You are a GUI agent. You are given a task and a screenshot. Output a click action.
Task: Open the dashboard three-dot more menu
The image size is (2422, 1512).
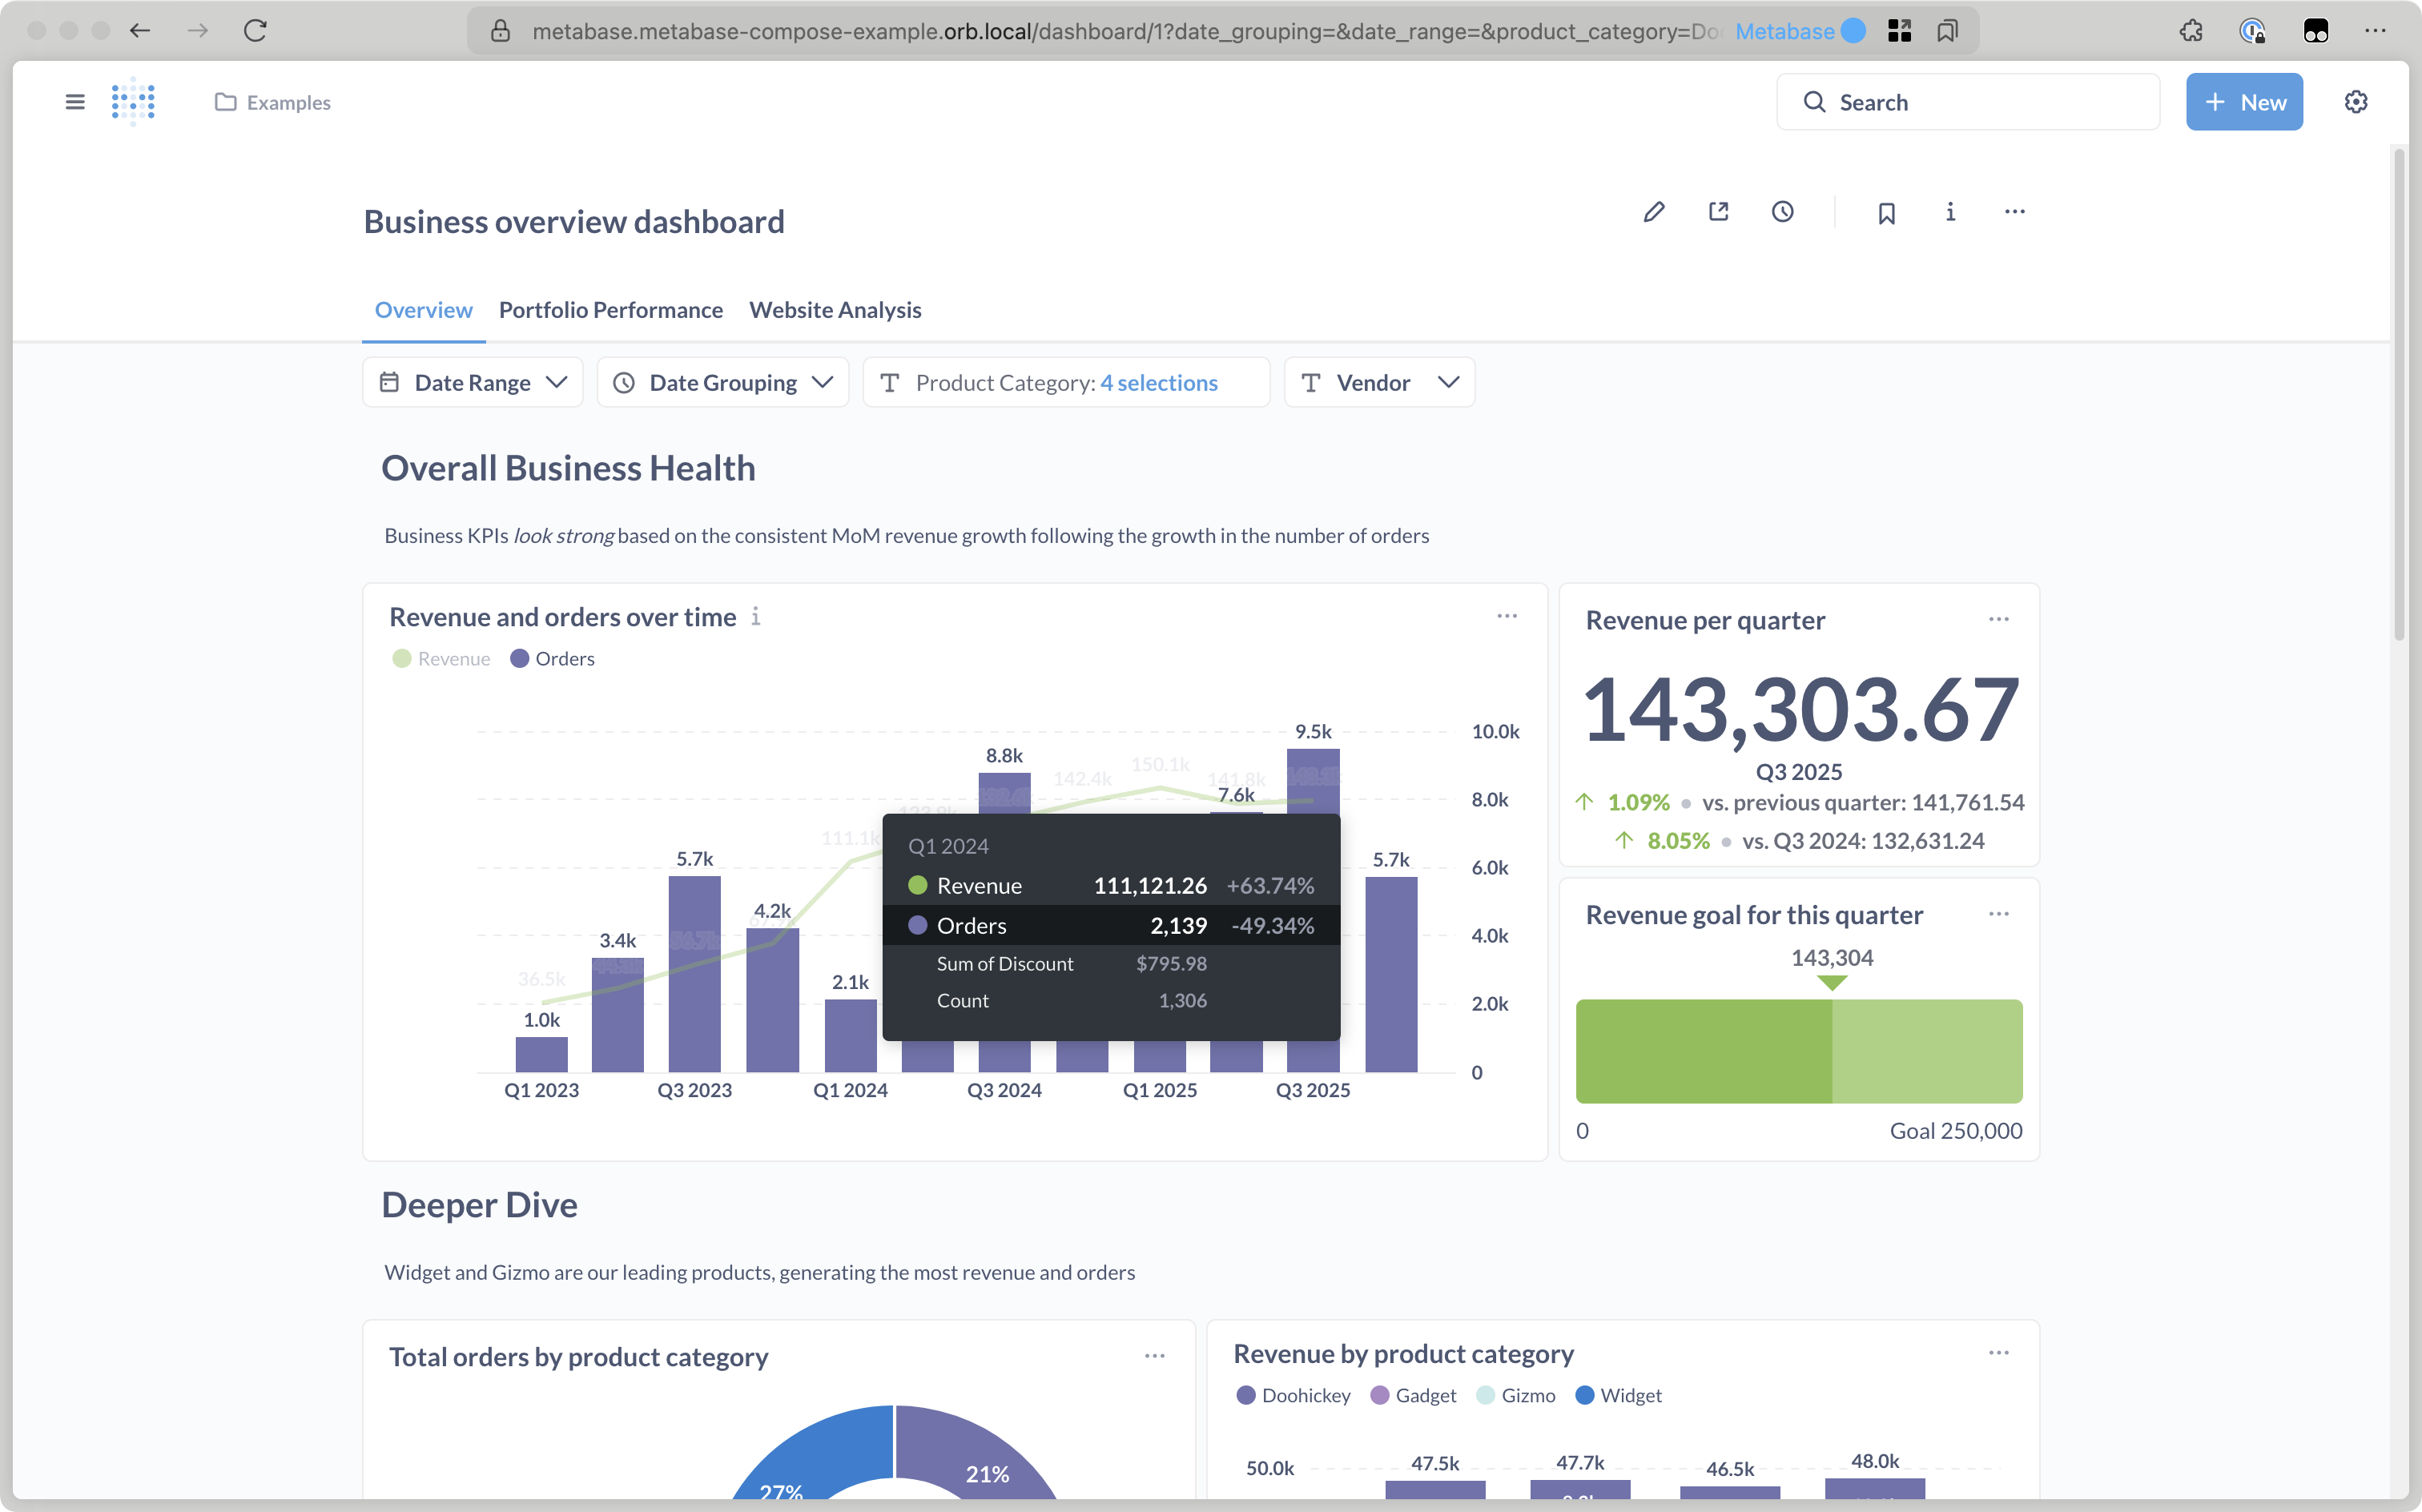click(2014, 212)
